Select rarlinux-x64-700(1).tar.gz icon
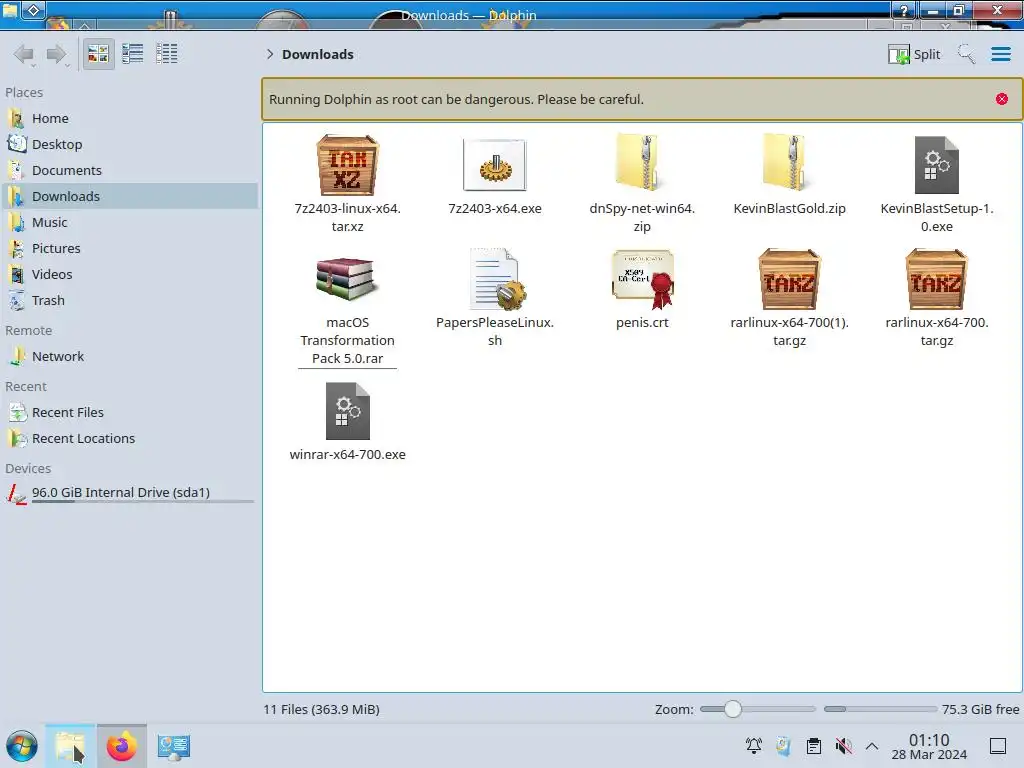This screenshot has height=768, width=1024. pyautogui.click(x=789, y=279)
